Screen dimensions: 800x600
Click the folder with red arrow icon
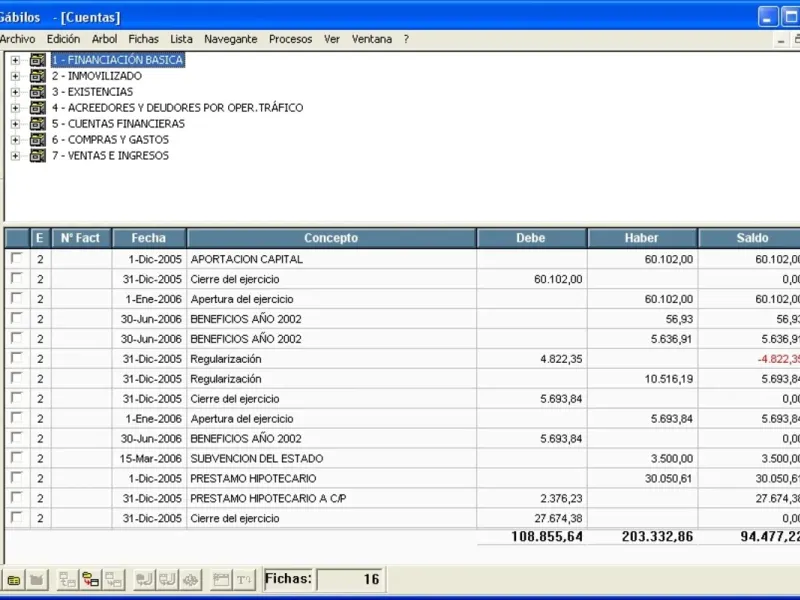[x=90, y=580]
